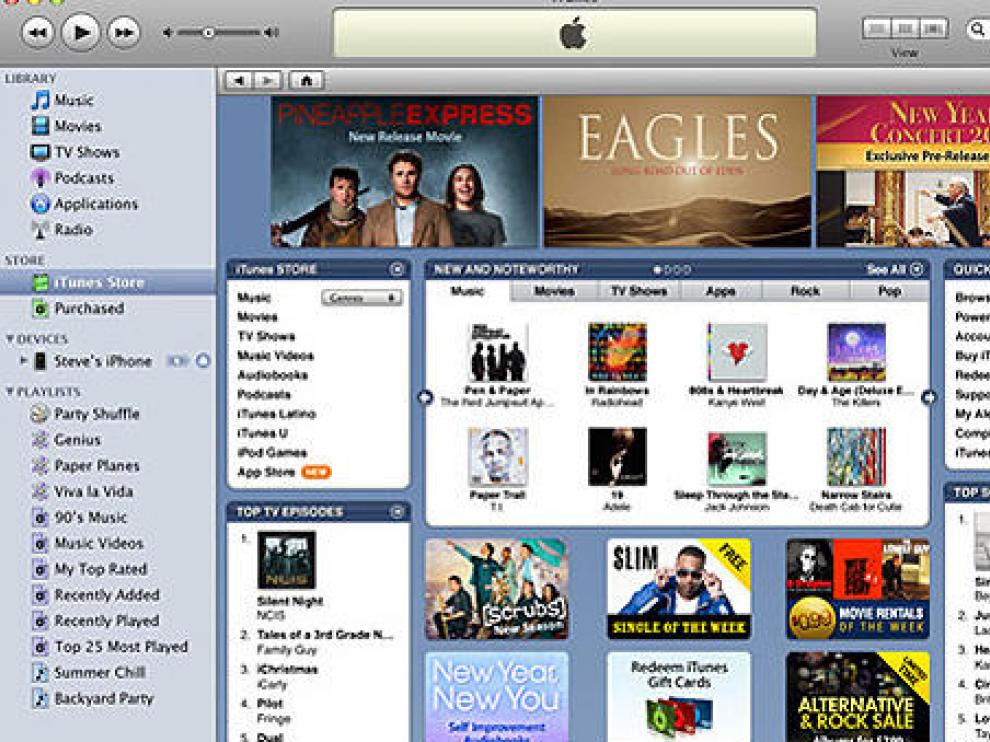The width and height of the screenshot is (990, 742).
Task: Skip forward with fast-forward button
Action: pyautogui.click(x=124, y=32)
